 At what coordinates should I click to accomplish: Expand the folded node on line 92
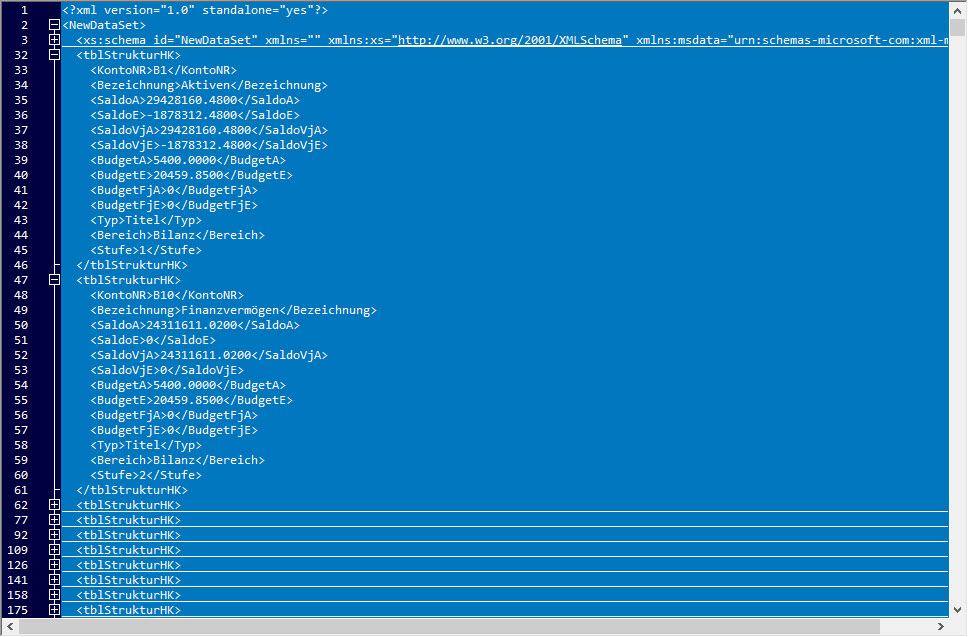click(x=54, y=535)
